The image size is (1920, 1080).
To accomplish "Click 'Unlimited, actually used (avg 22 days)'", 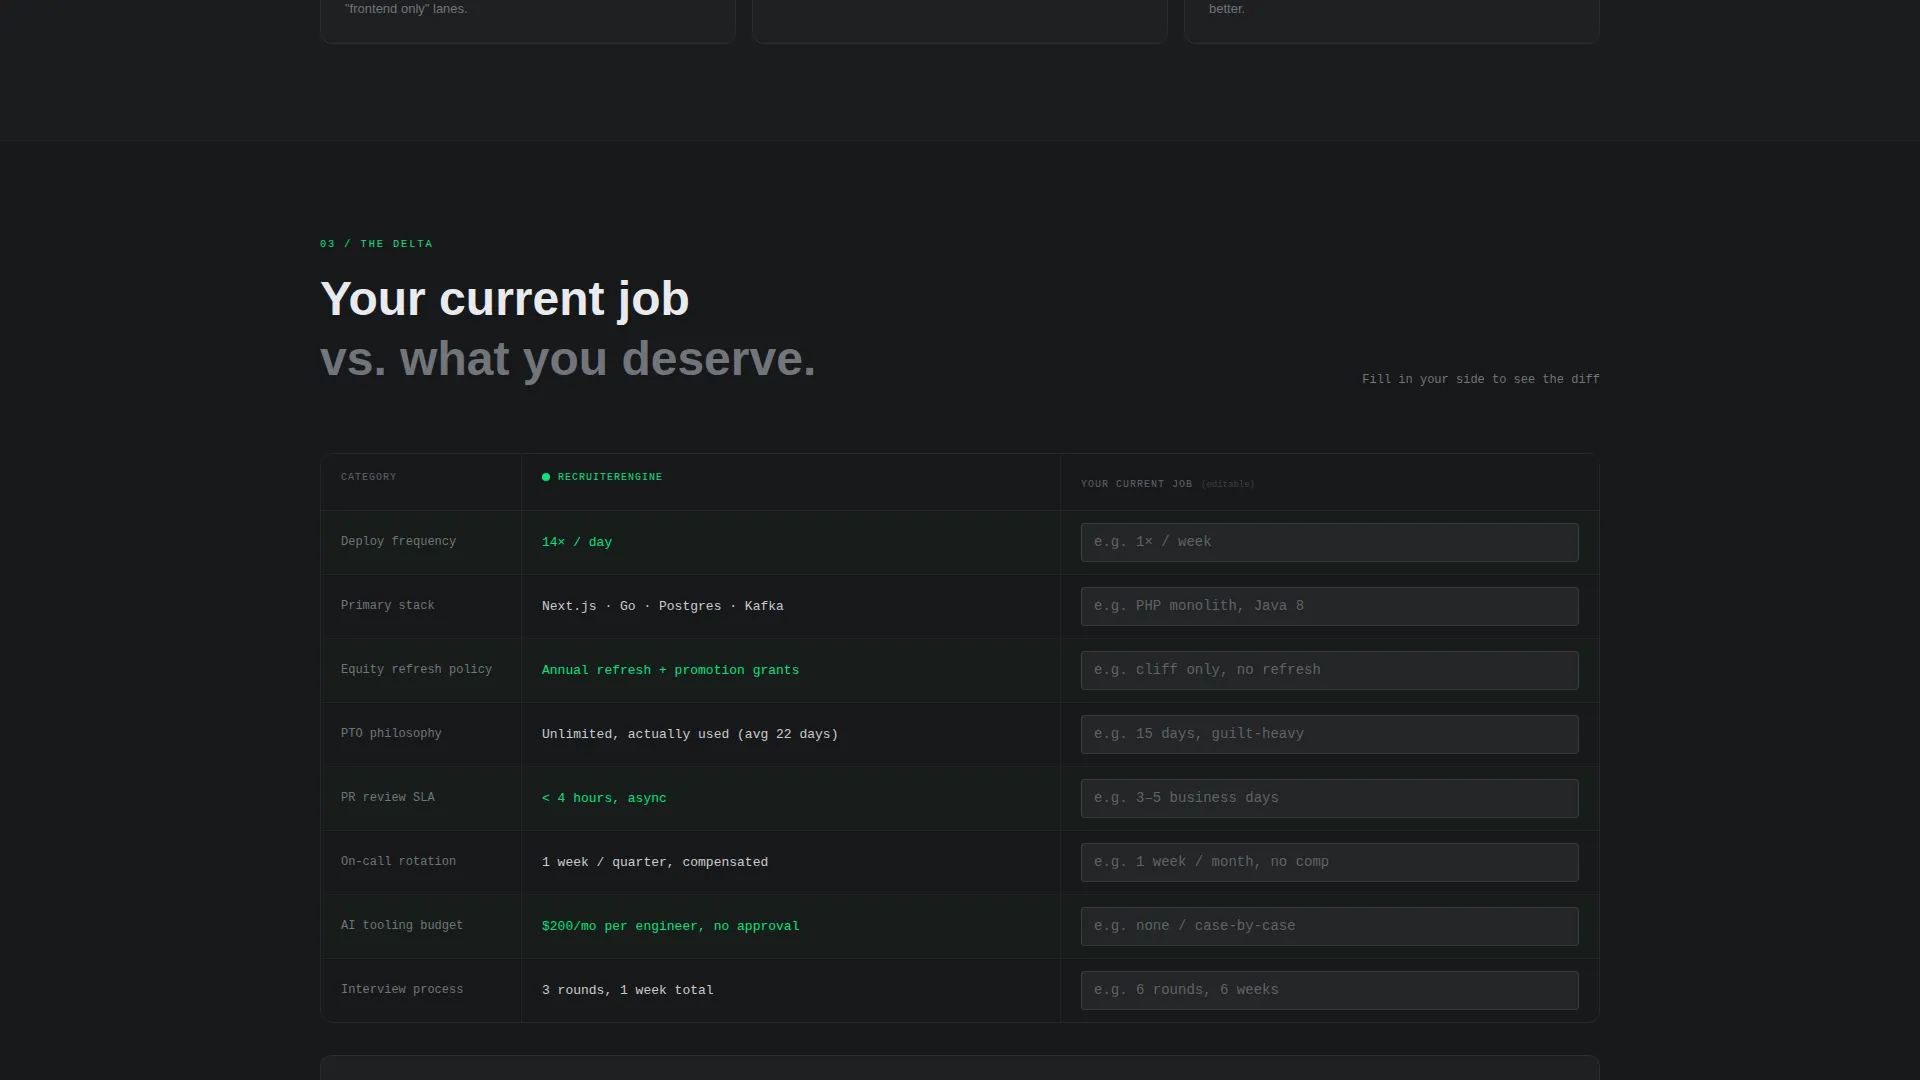I will (x=690, y=734).
